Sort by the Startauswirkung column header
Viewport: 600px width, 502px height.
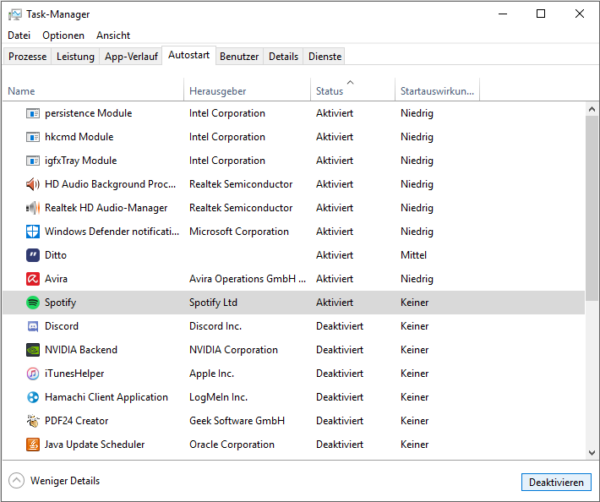437,90
